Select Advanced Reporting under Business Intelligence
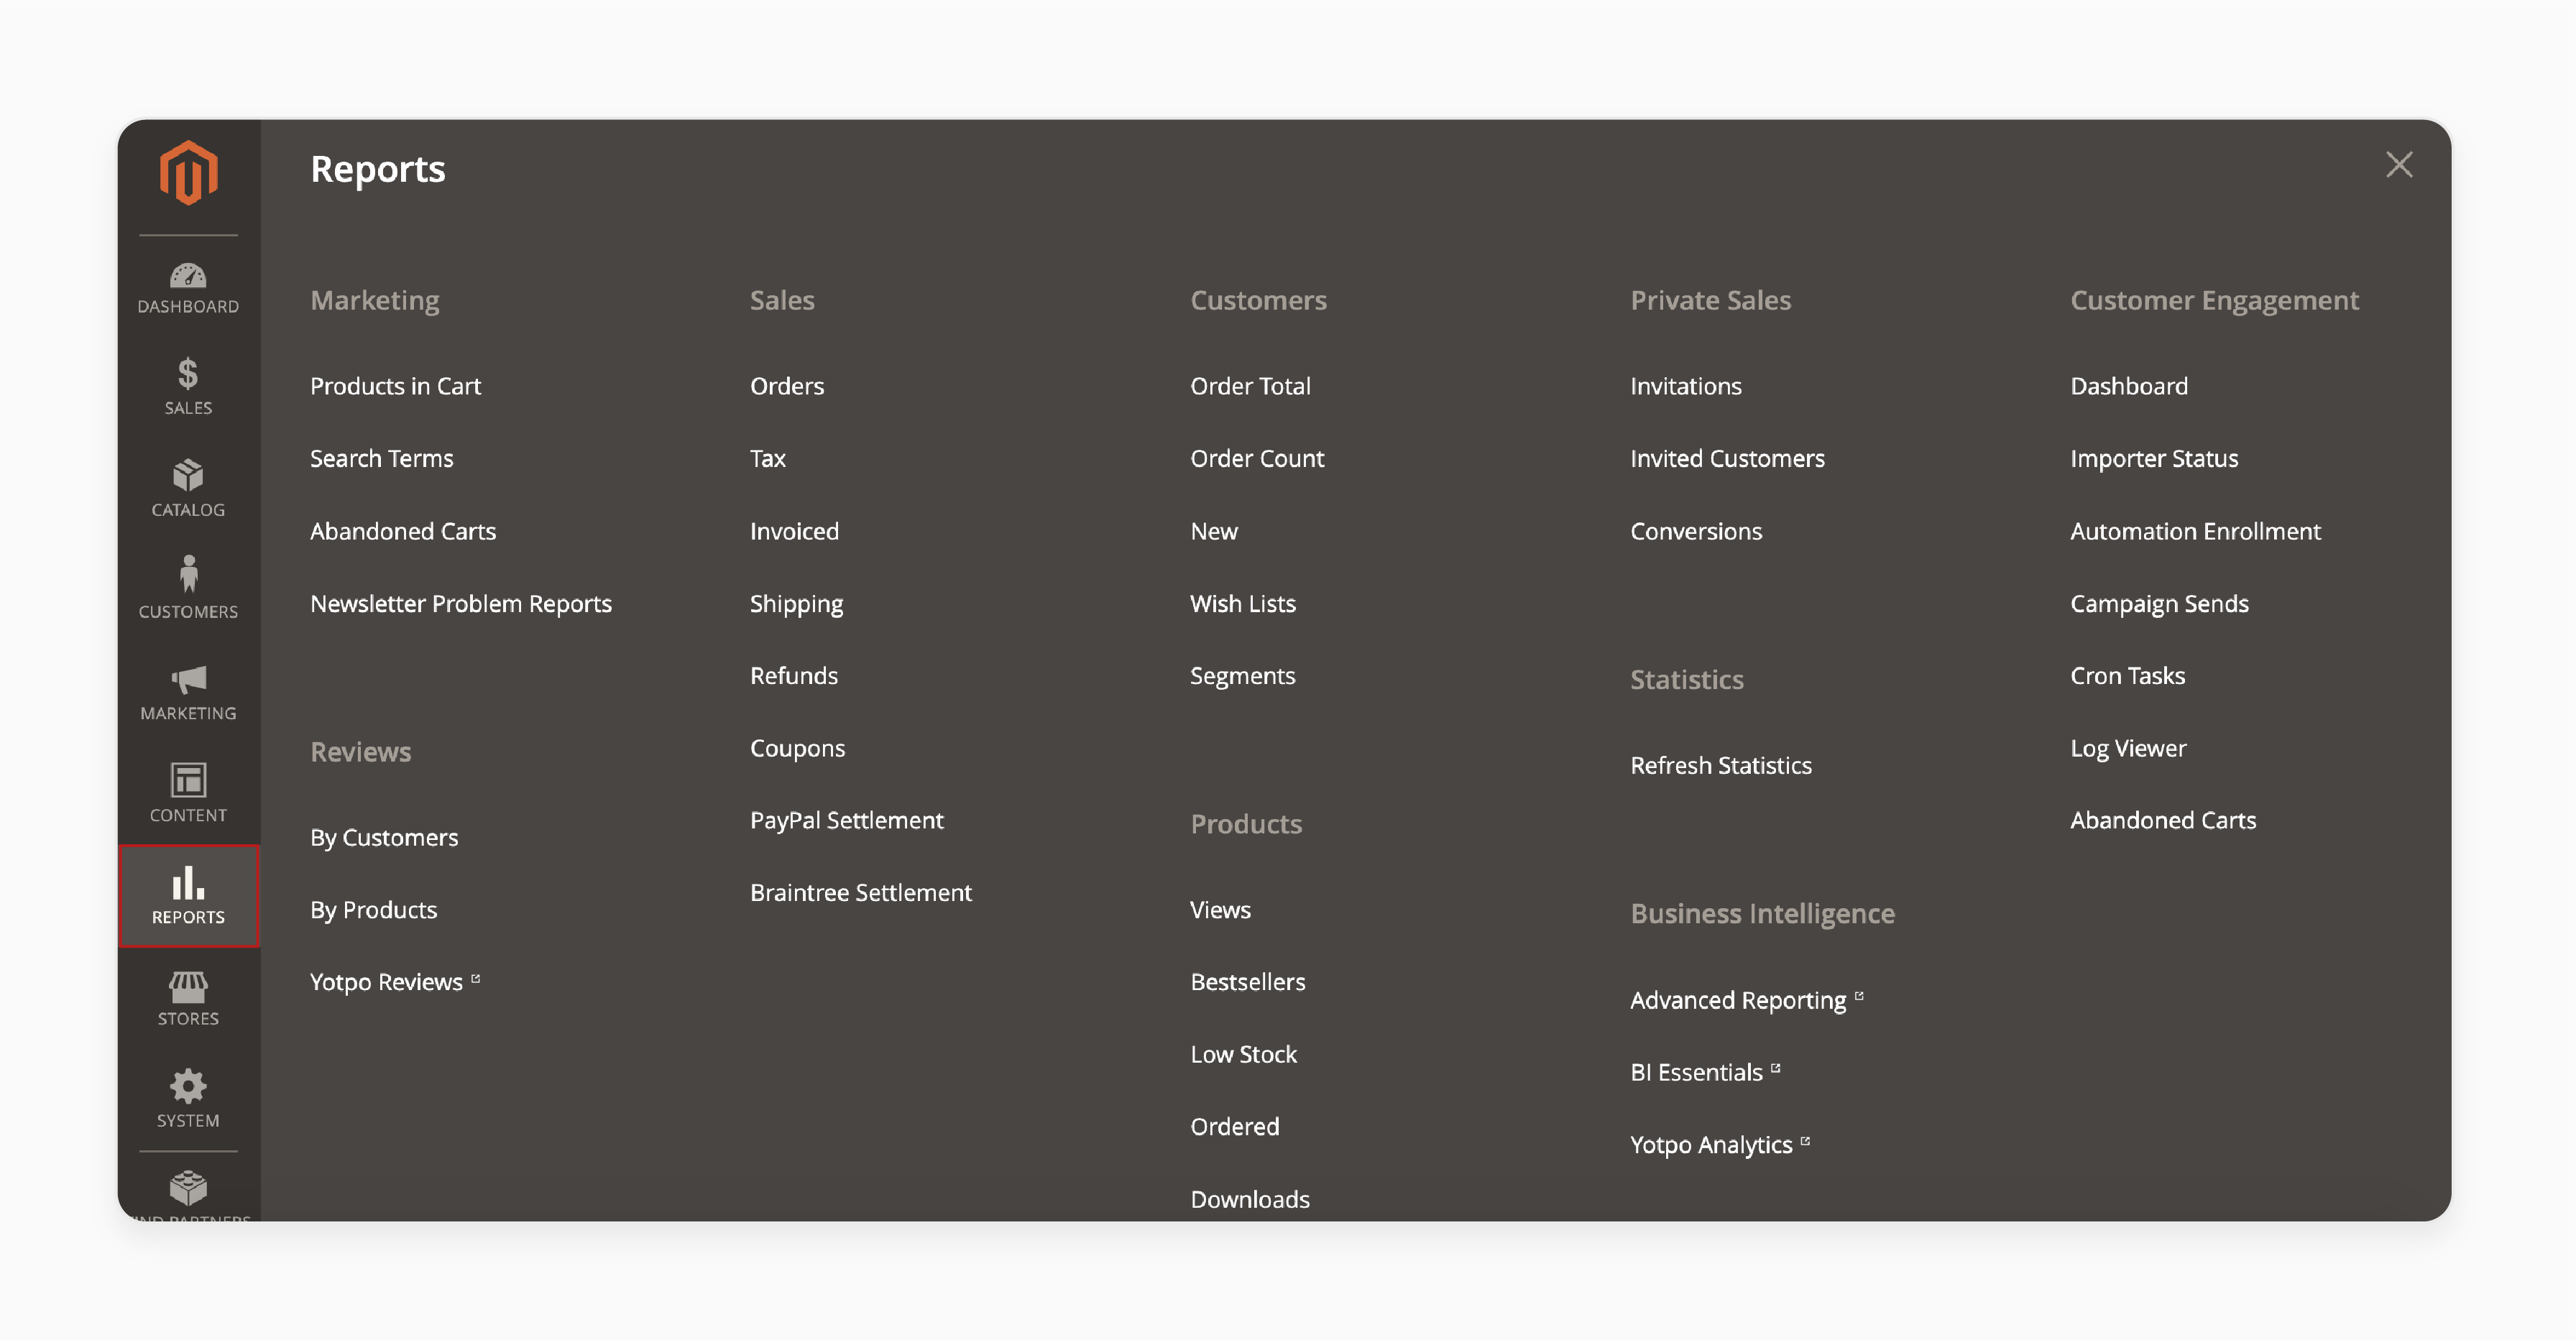2576x1340 pixels. tap(1738, 999)
